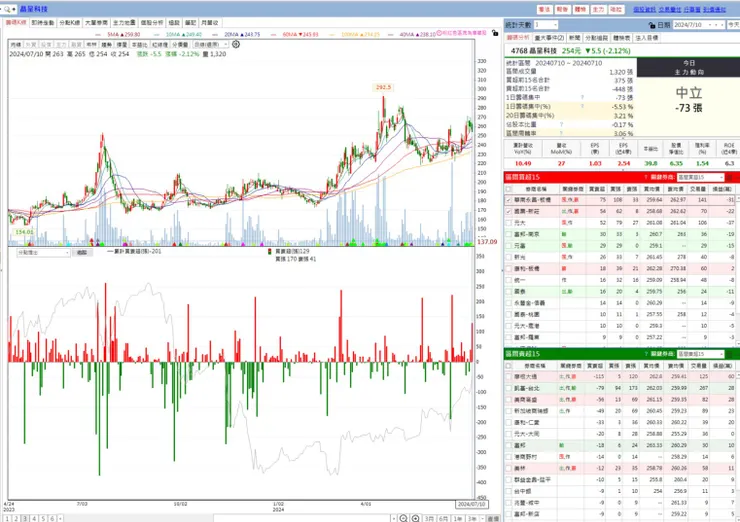This screenshot has height=522, width=740.
Task: Toggle checkbox for 元大 buyer row
Action: tap(509, 223)
